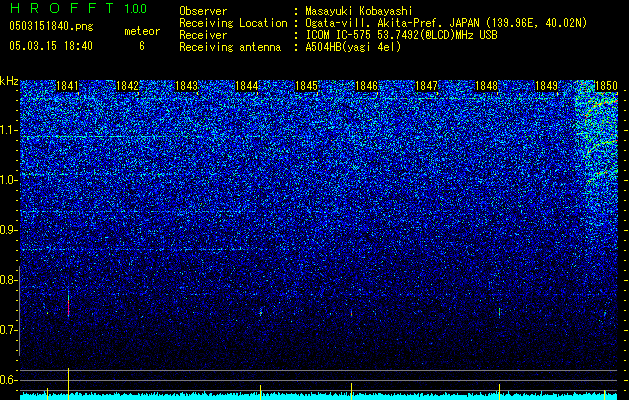Click the 0.6 kHz axis label
The height and width of the screenshot is (400, 629).
pos(9,380)
